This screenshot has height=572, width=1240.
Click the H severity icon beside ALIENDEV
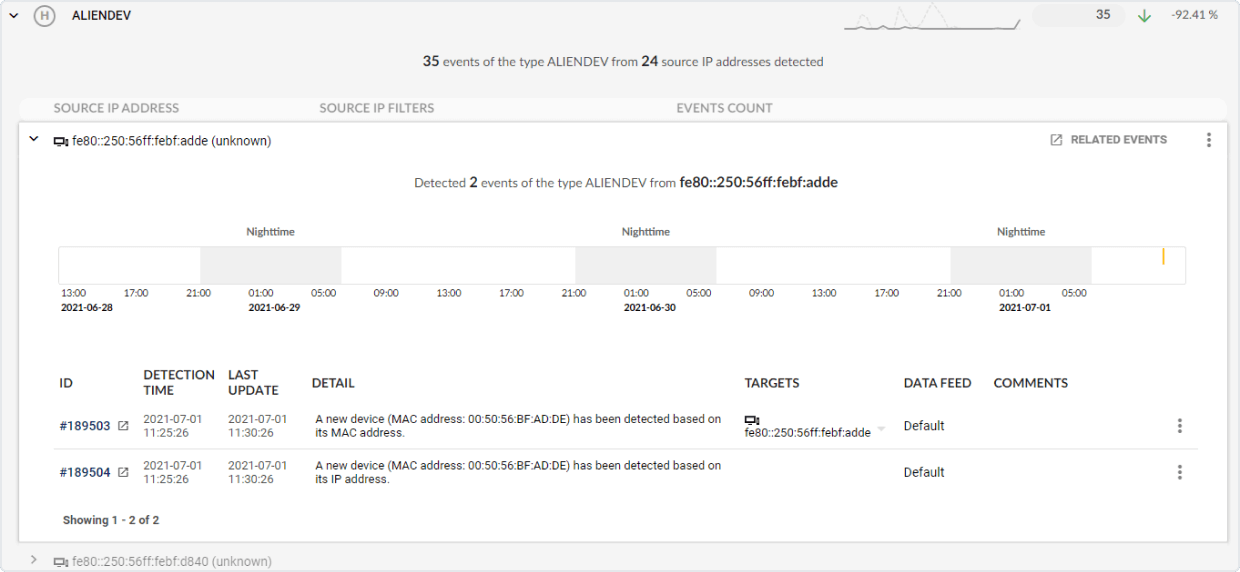click(44, 16)
